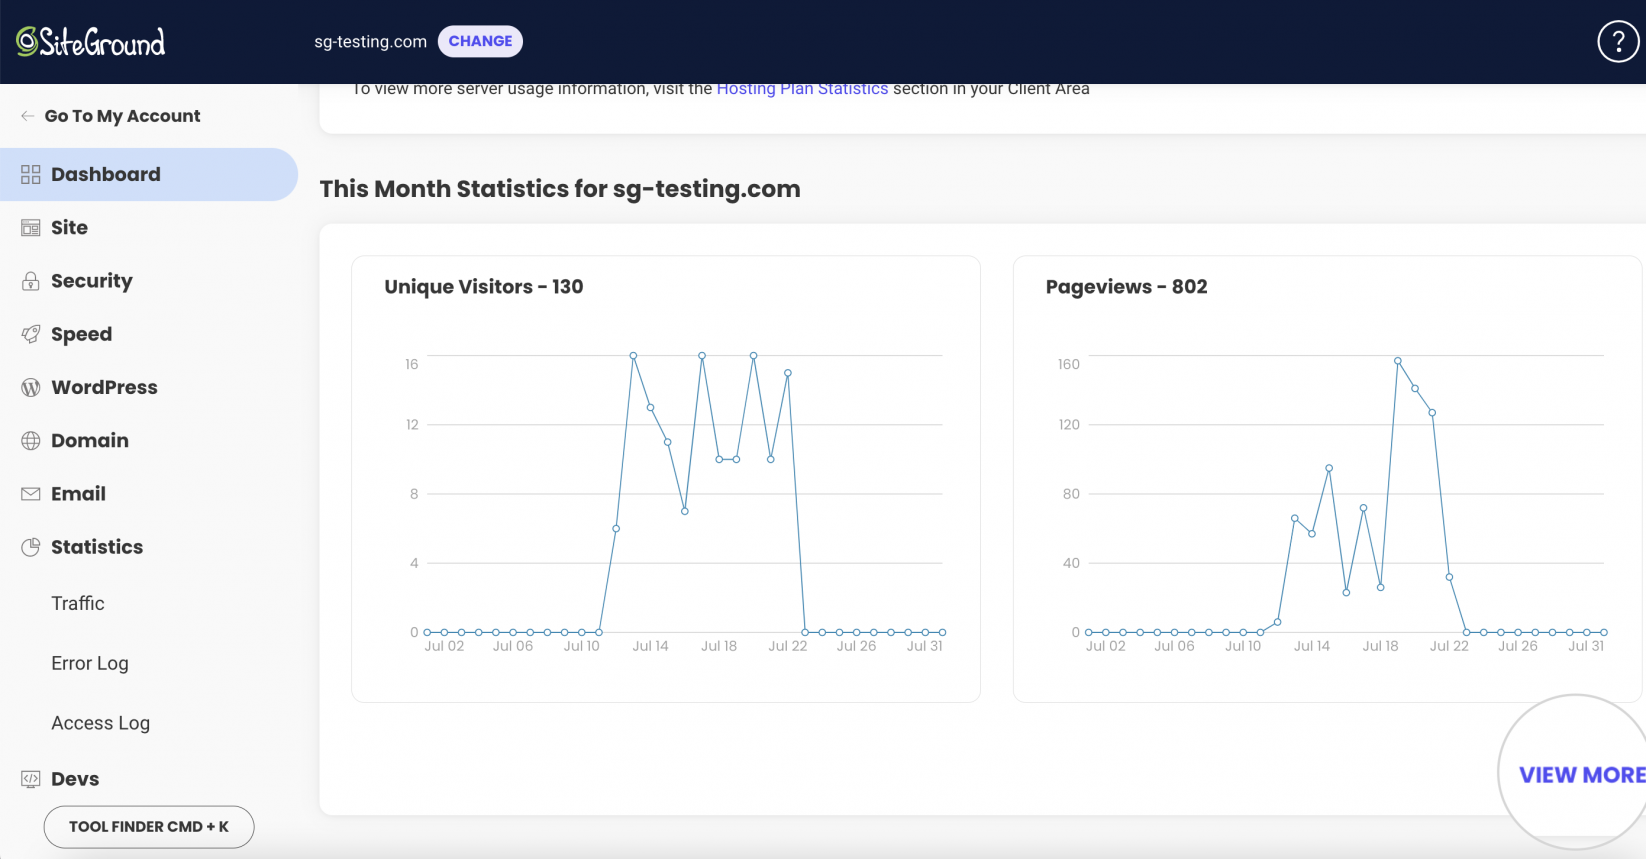Viewport: 1646px width, 859px height.
Task: Click the Unique Visitors - 130 heading
Action: 484,287
